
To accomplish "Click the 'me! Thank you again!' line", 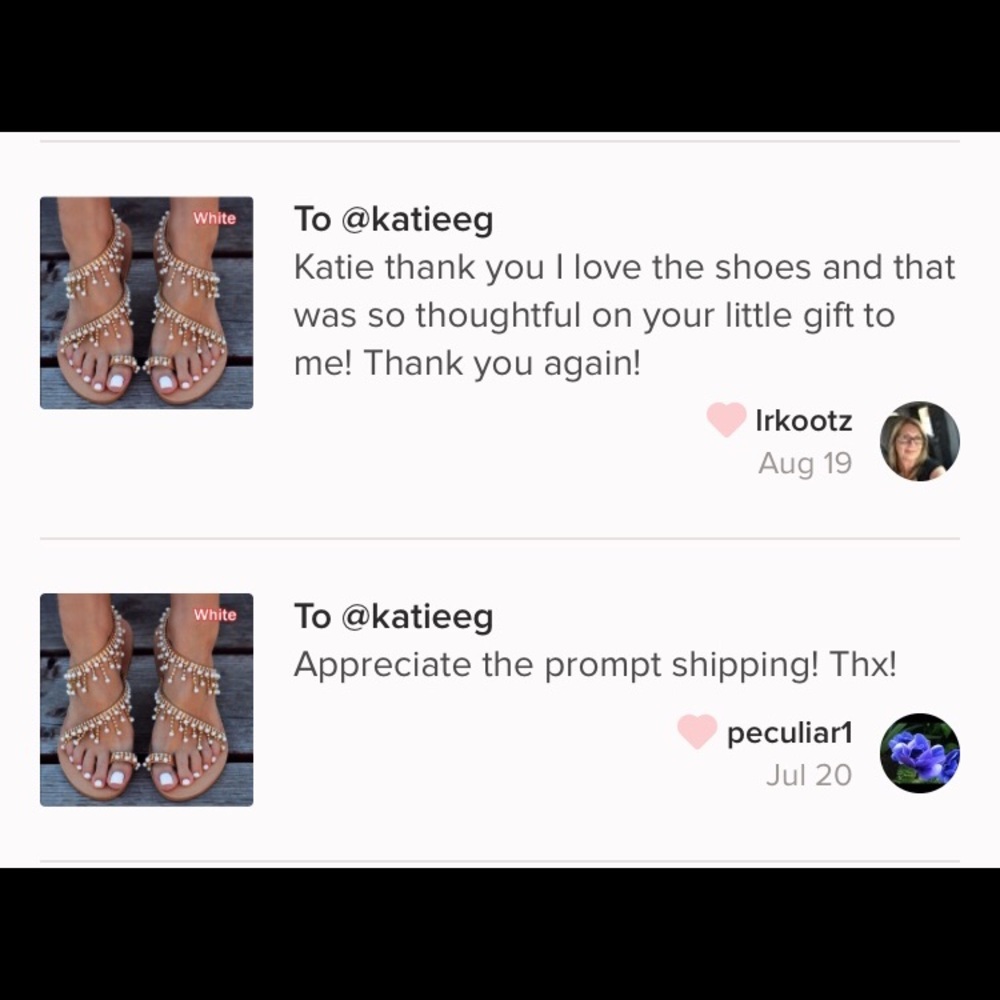I will (x=467, y=364).
